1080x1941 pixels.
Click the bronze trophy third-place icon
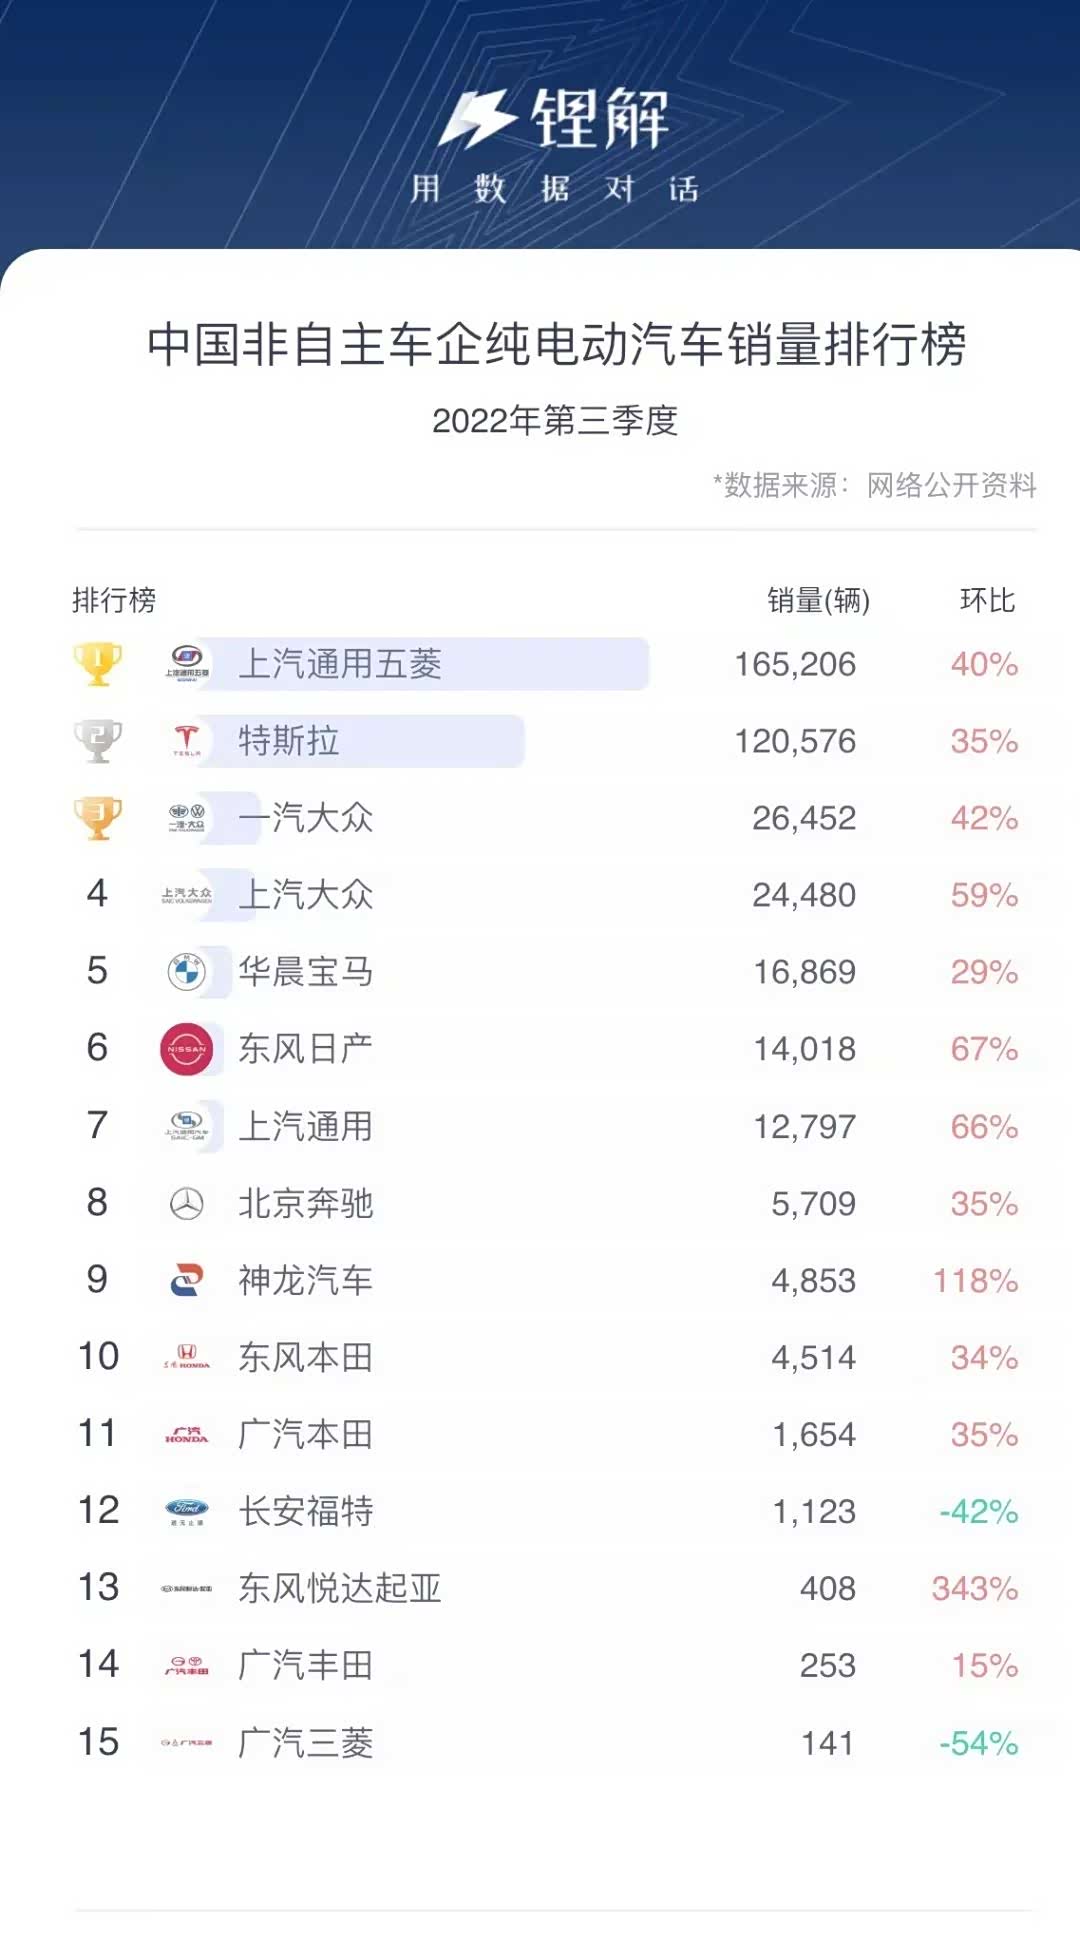click(x=98, y=818)
